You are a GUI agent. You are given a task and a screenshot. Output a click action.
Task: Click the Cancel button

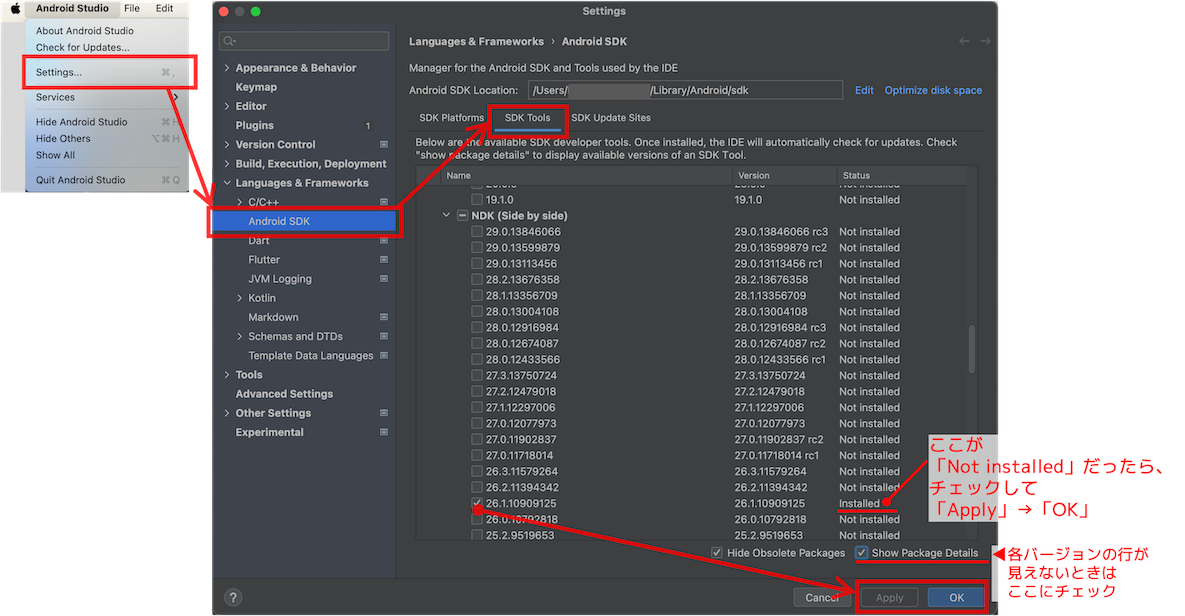[x=822, y=597]
